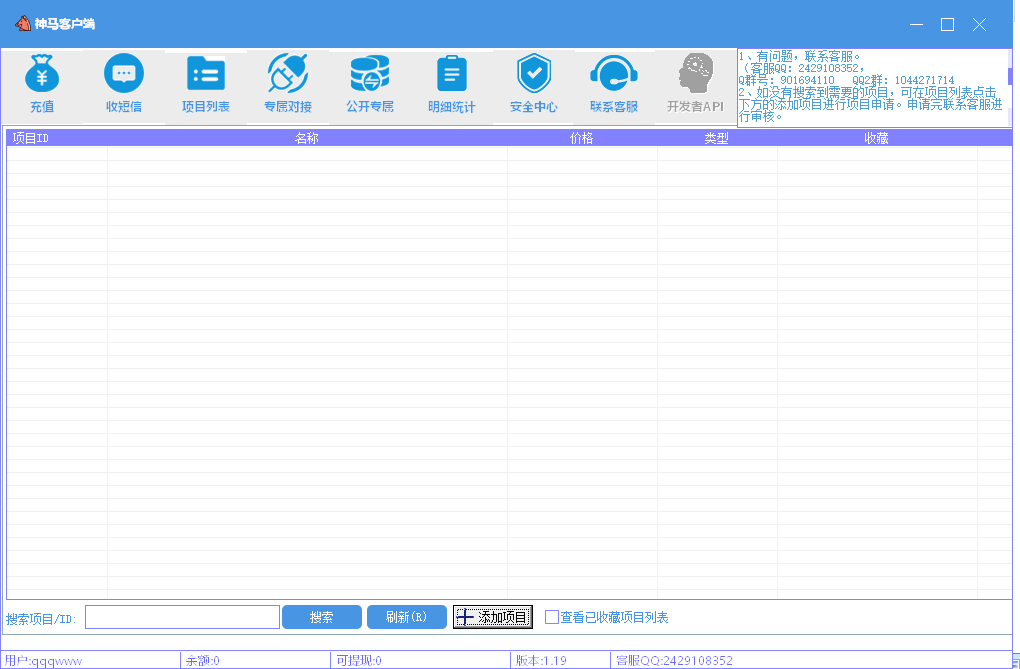The image size is (1020, 669).
Task: Click the 神马客户端 app logo in title bar
Action: (22, 23)
